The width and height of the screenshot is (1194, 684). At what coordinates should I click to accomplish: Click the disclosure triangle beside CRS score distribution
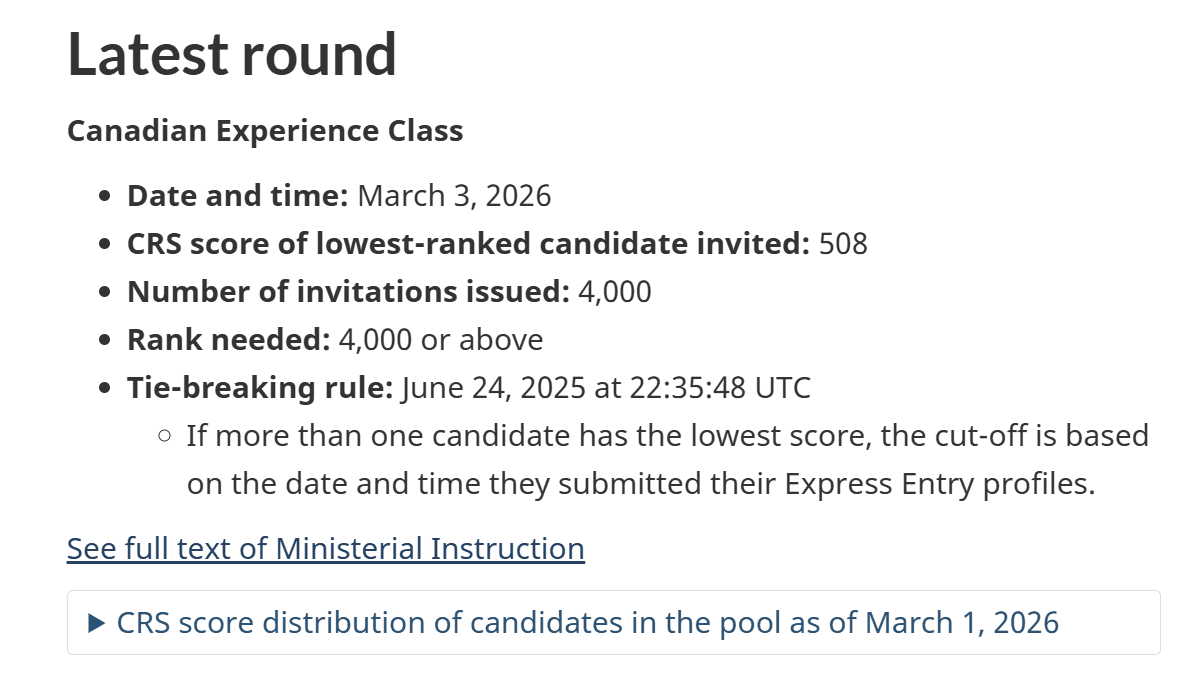(x=96, y=623)
